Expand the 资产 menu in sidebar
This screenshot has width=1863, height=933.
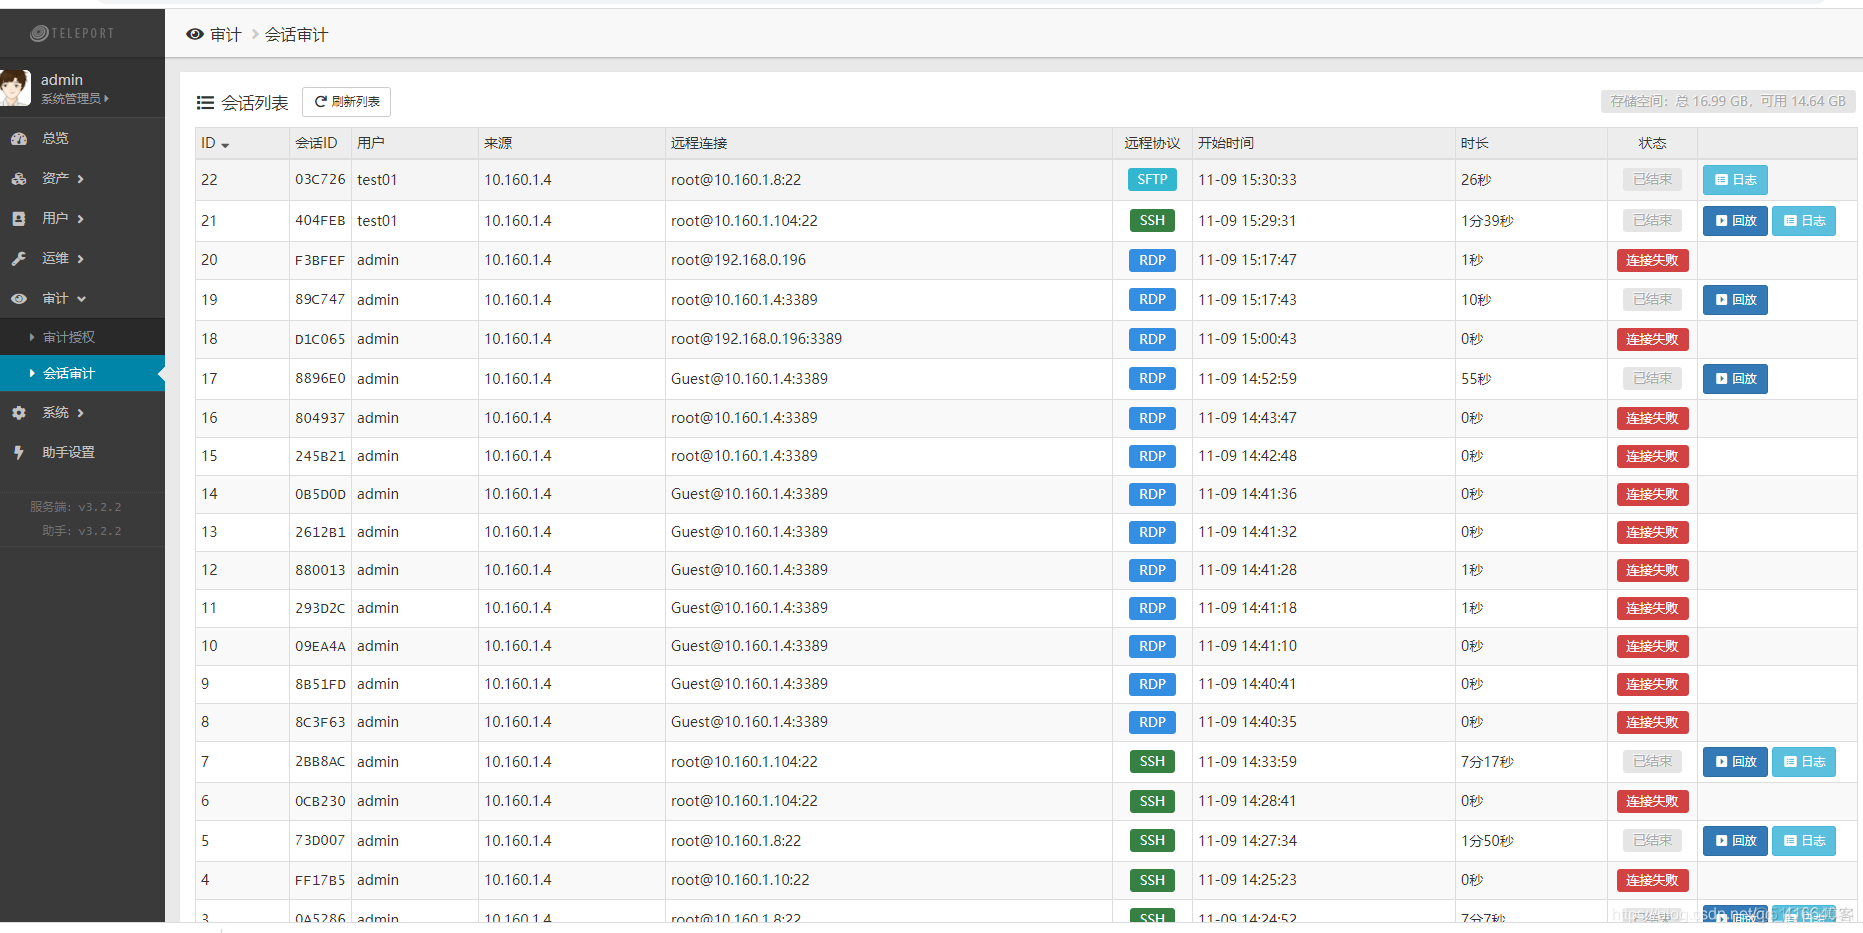click(x=62, y=178)
